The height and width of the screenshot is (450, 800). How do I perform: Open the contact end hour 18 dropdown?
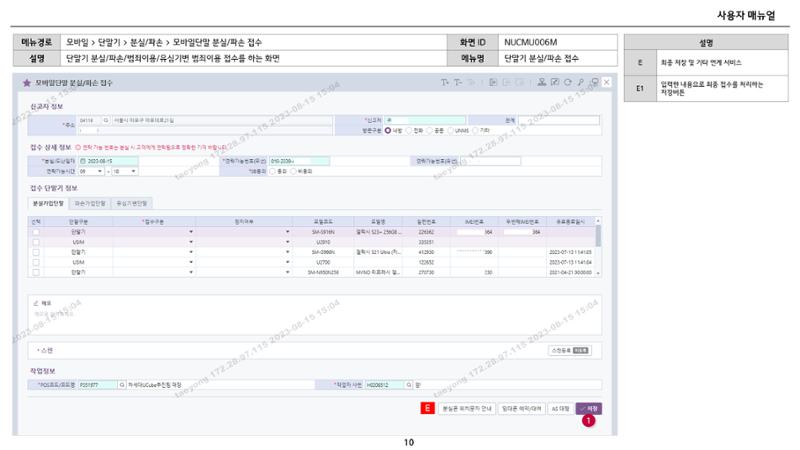click(x=125, y=171)
